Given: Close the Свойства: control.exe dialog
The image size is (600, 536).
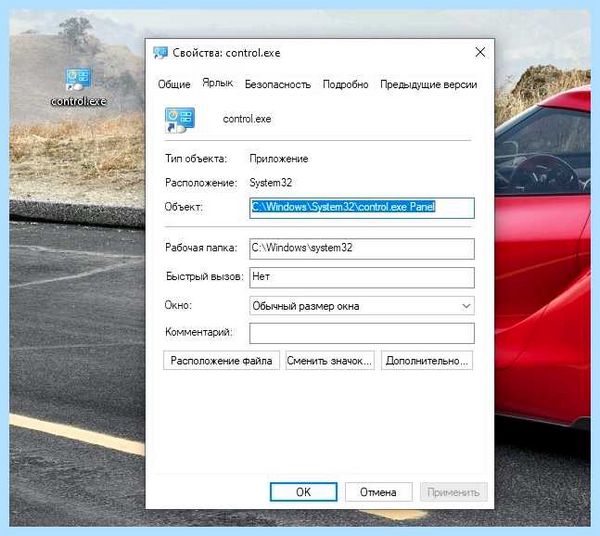Looking at the screenshot, I should [x=480, y=52].
